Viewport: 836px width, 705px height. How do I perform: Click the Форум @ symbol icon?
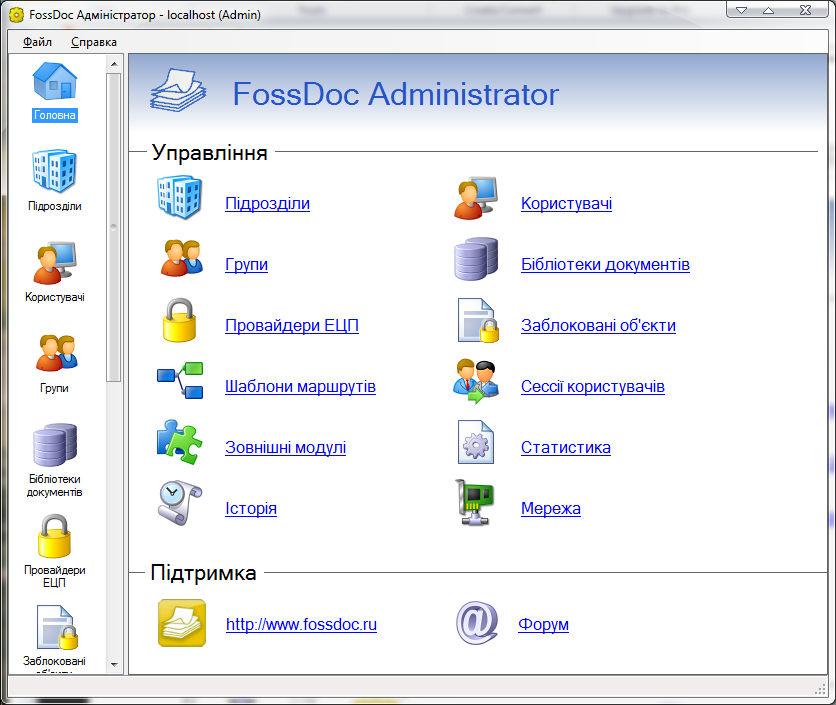pos(477,623)
